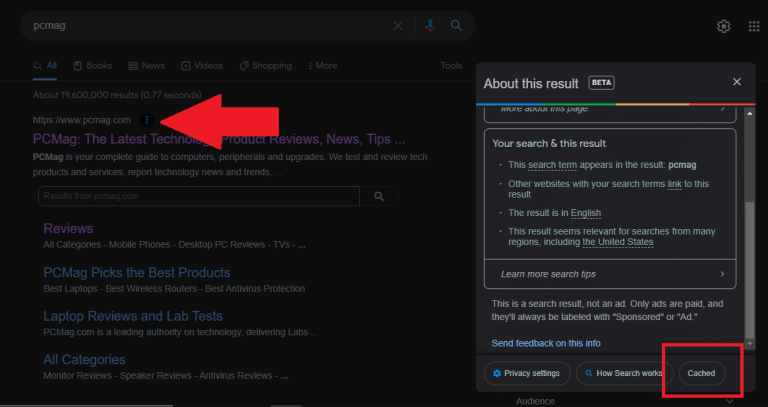Open Privacy settings button
Image resolution: width=768 pixels, height=407 pixels.
click(527, 373)
